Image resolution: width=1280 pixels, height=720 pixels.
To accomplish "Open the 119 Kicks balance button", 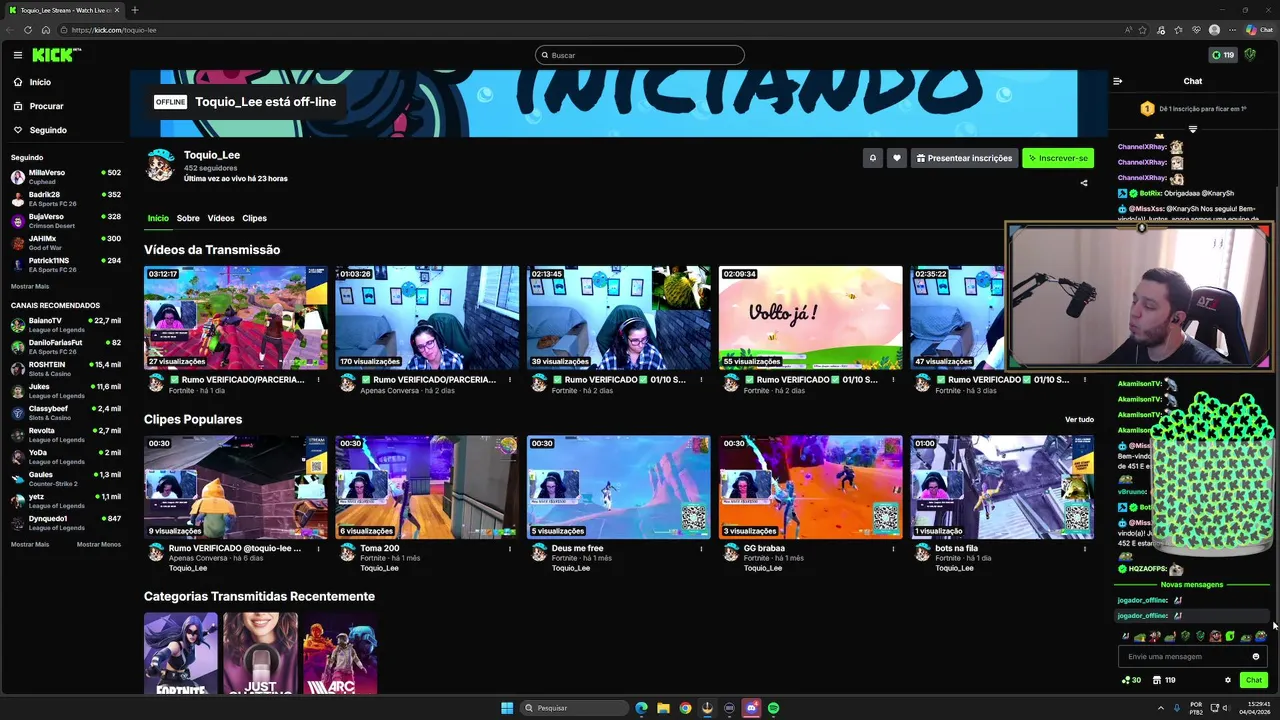I will (x=1222, y=55).
